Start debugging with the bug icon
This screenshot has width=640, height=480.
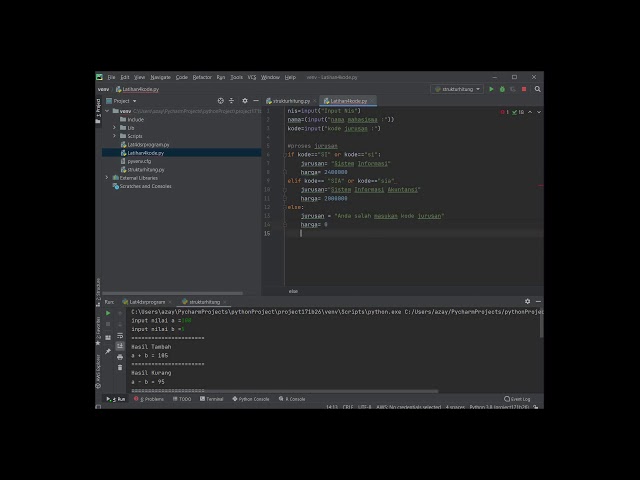click(x=502, y=89)
